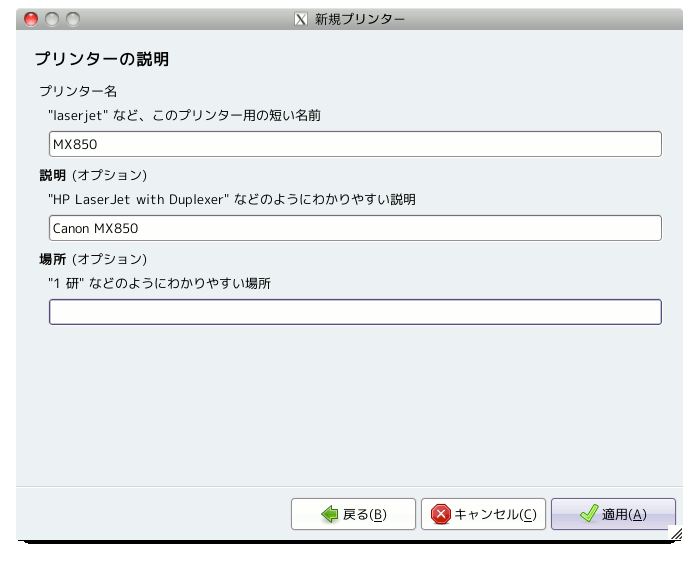
Task: Click the 新規プリンター window title
Action: click(x=360, y=19)
